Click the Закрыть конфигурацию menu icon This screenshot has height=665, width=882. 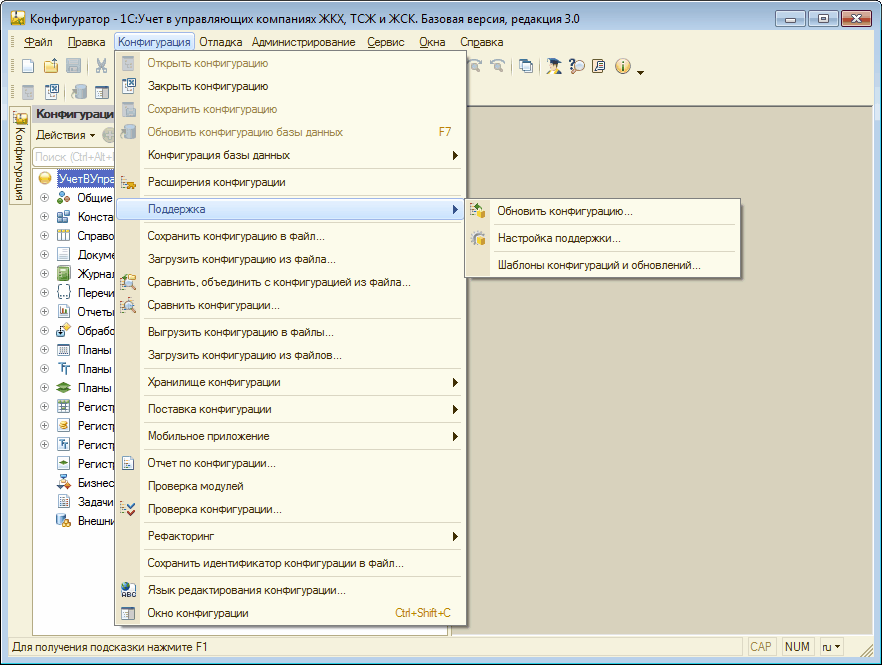[x=129, y=86]
